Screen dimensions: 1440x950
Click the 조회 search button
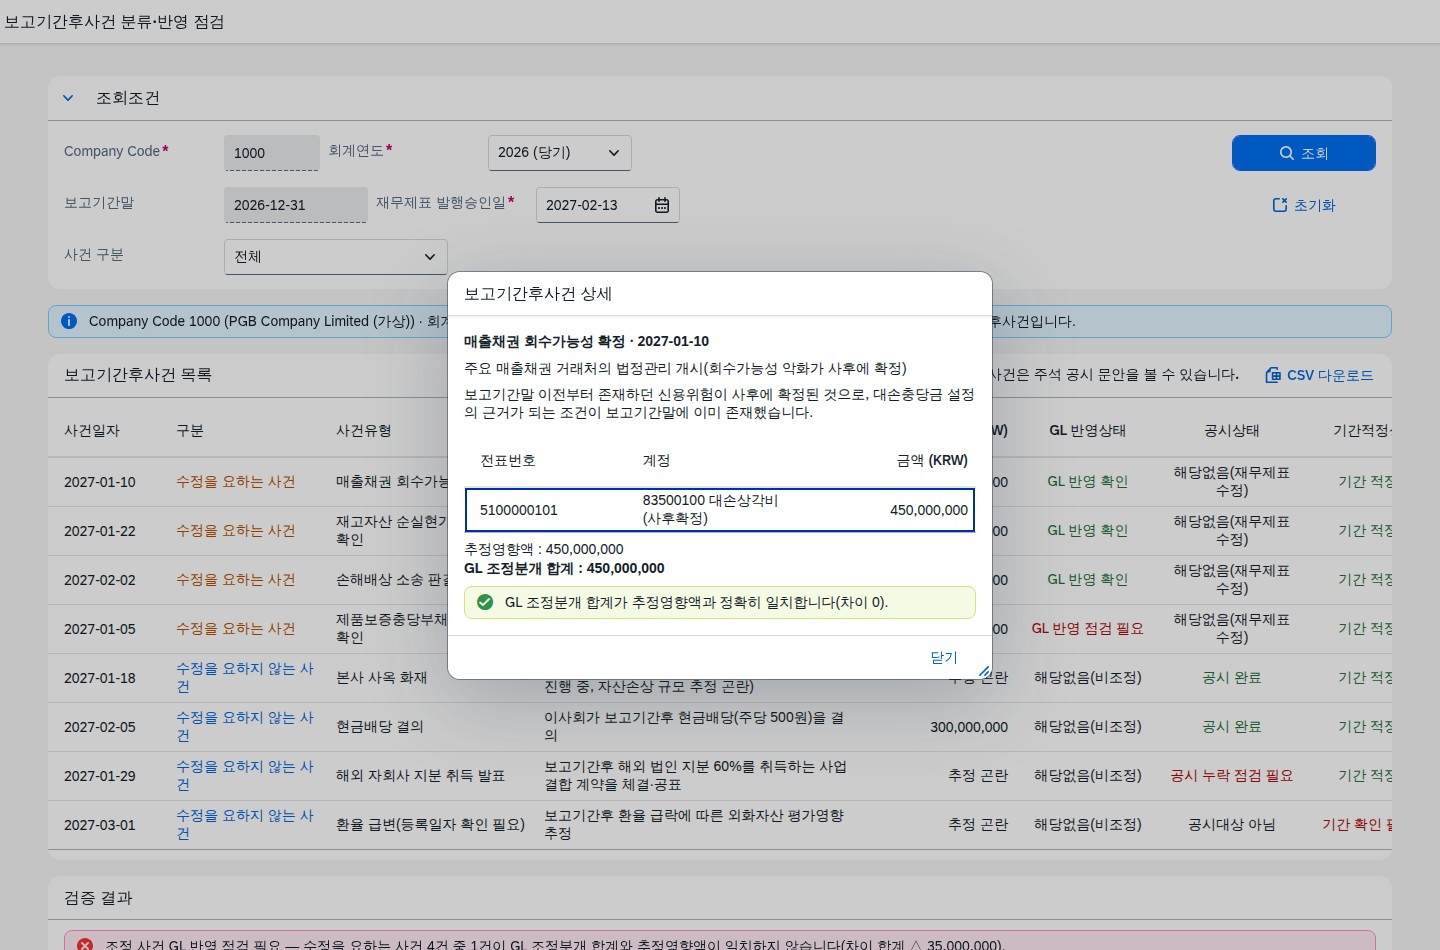[x=1303, y=153]
